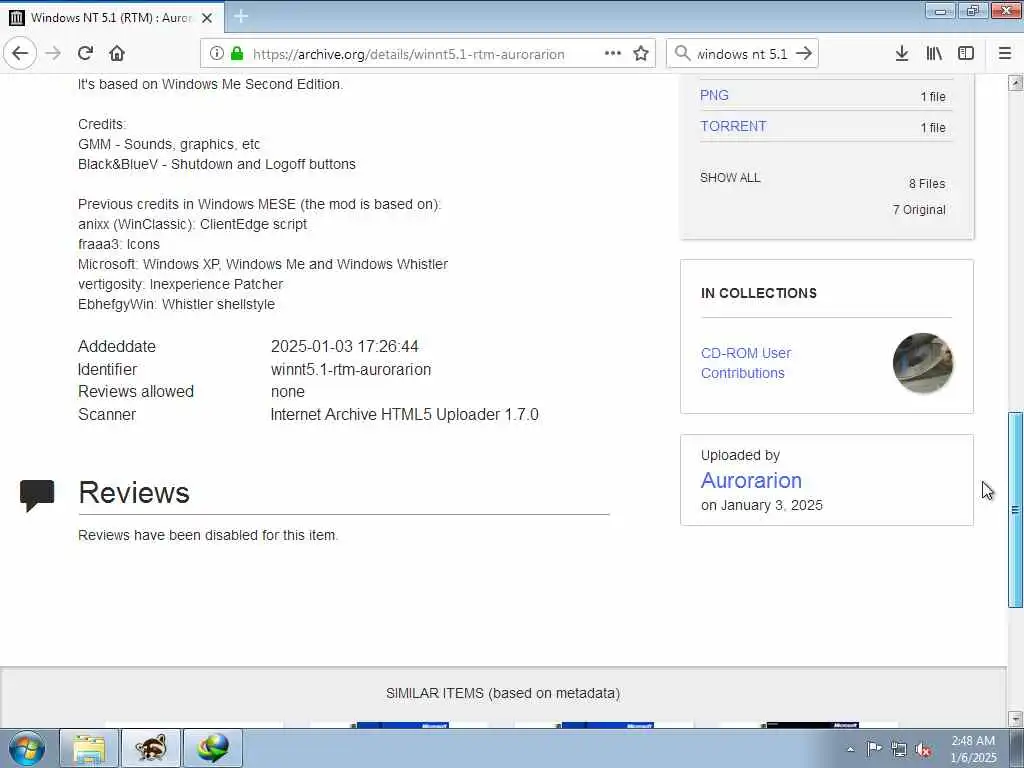Go back with the browser back arrow
The width and height of the screenshot is (1024, 768).
[20, 54]
